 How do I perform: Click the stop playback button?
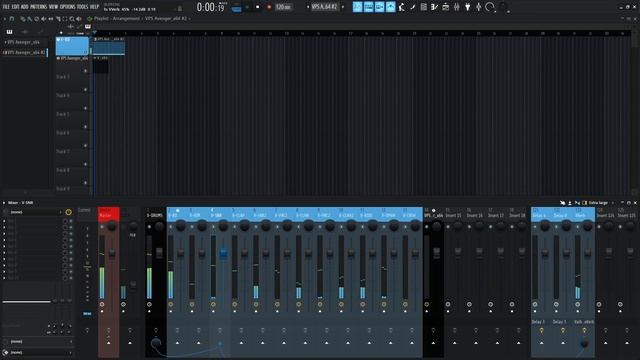click(258, 7)
